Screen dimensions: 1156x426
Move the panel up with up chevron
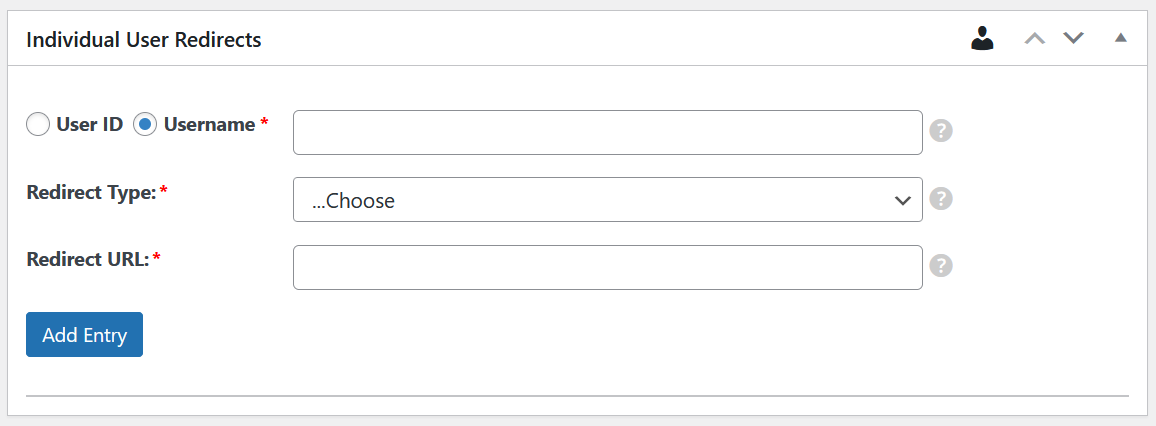tap(1035, 39)
